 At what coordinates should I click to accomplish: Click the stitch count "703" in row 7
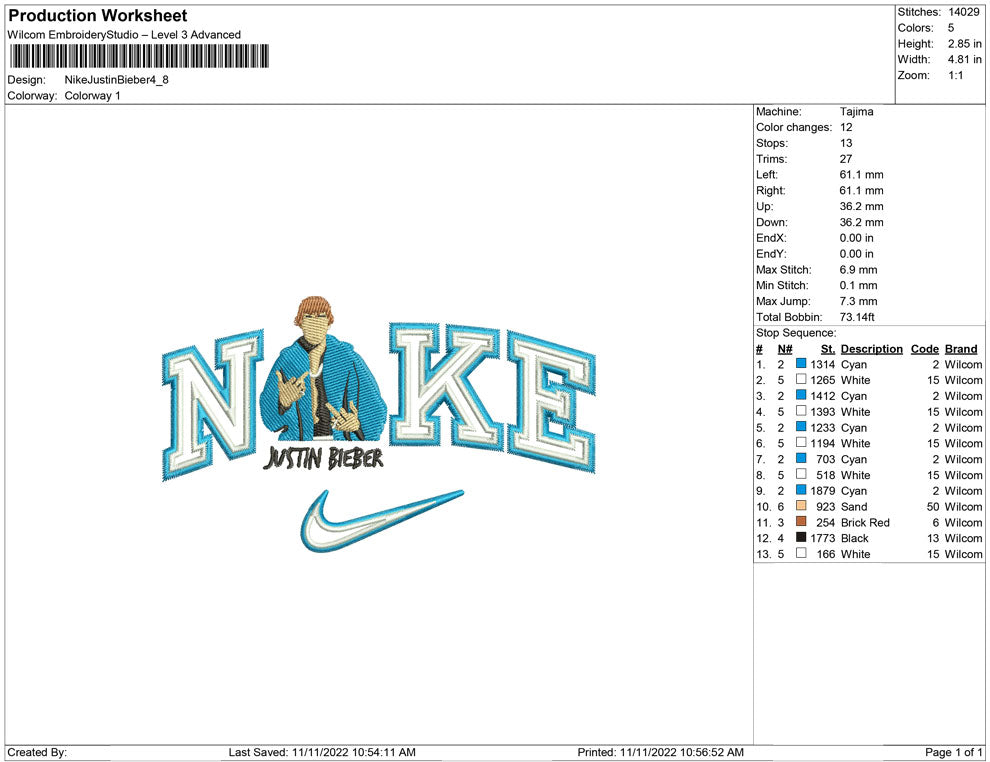[826, 459]
